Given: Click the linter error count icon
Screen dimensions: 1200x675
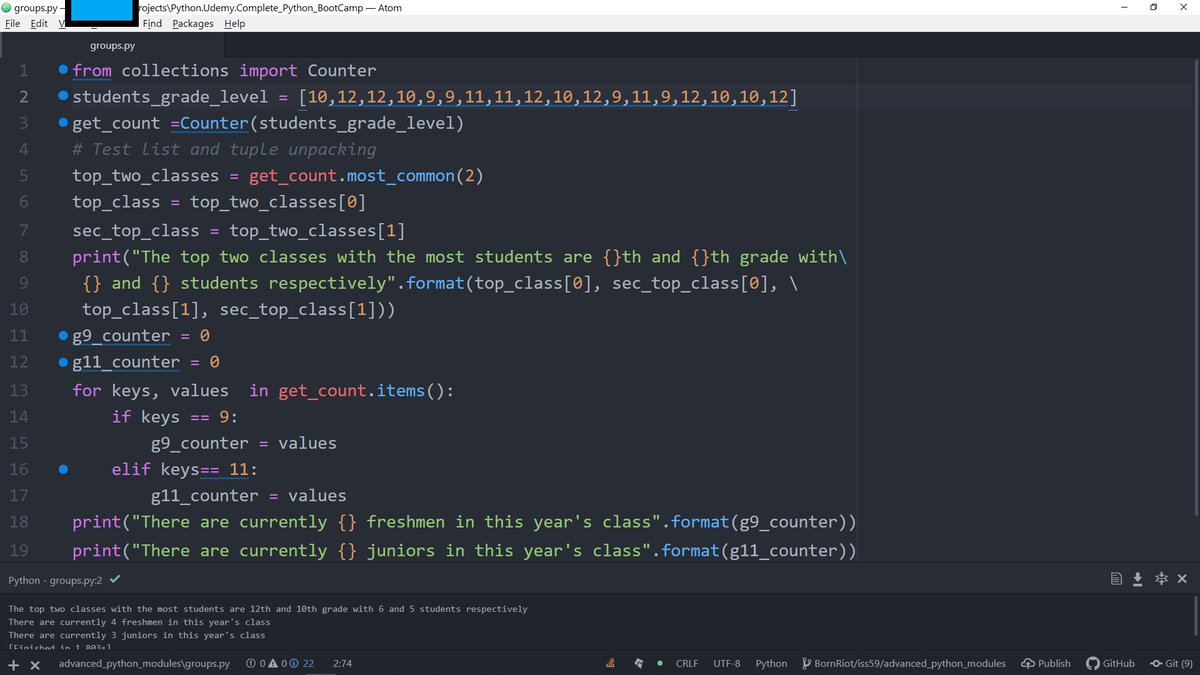Looking at the screenshot, I should 250,664.
